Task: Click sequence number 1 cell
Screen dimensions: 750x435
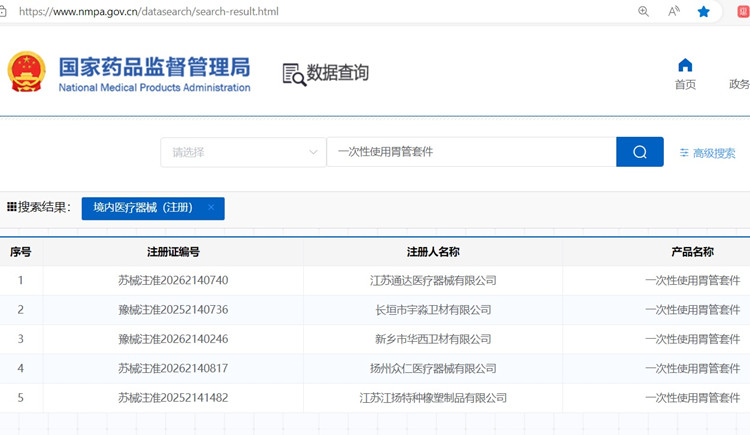Action: tap(21, 280)
